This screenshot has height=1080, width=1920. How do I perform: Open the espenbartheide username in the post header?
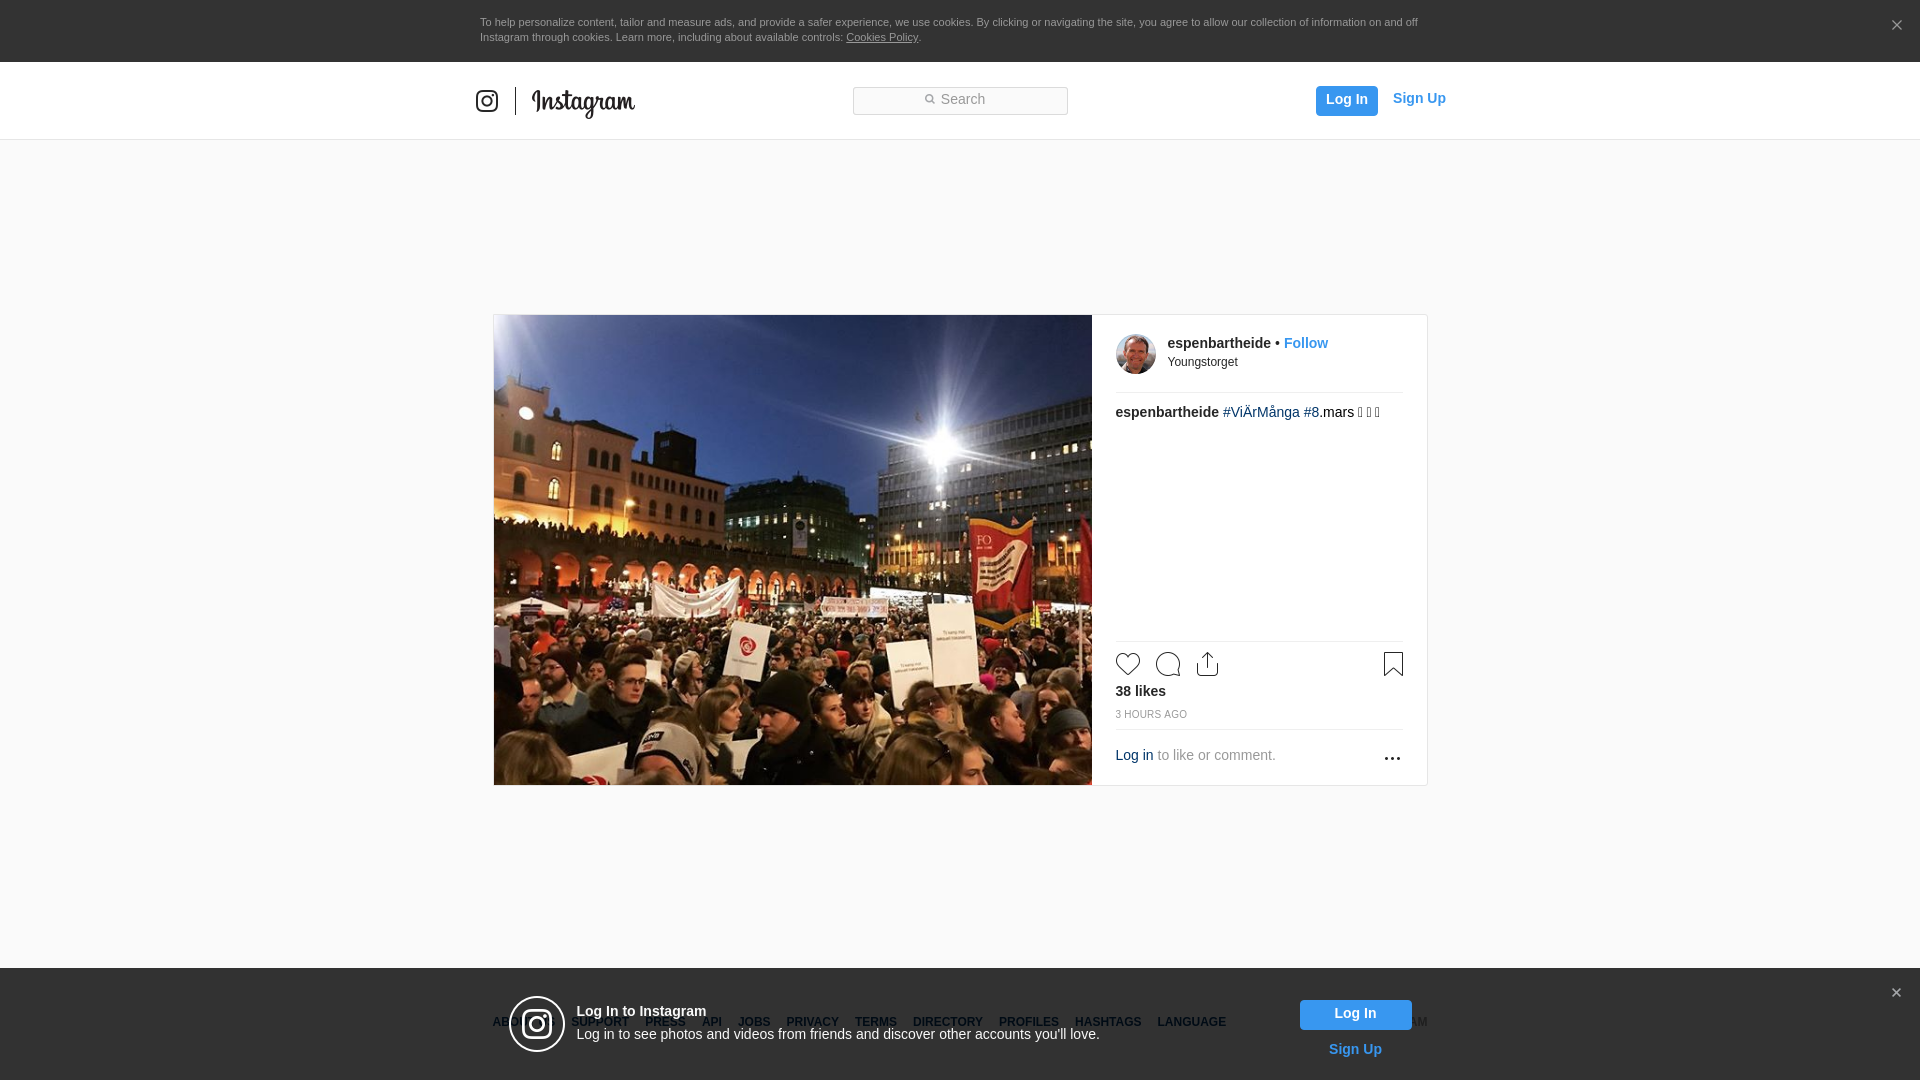click(x=1219, y=343)
